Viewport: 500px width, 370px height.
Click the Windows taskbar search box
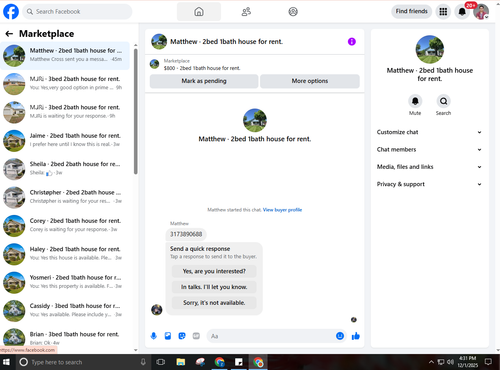pos(82,362)
